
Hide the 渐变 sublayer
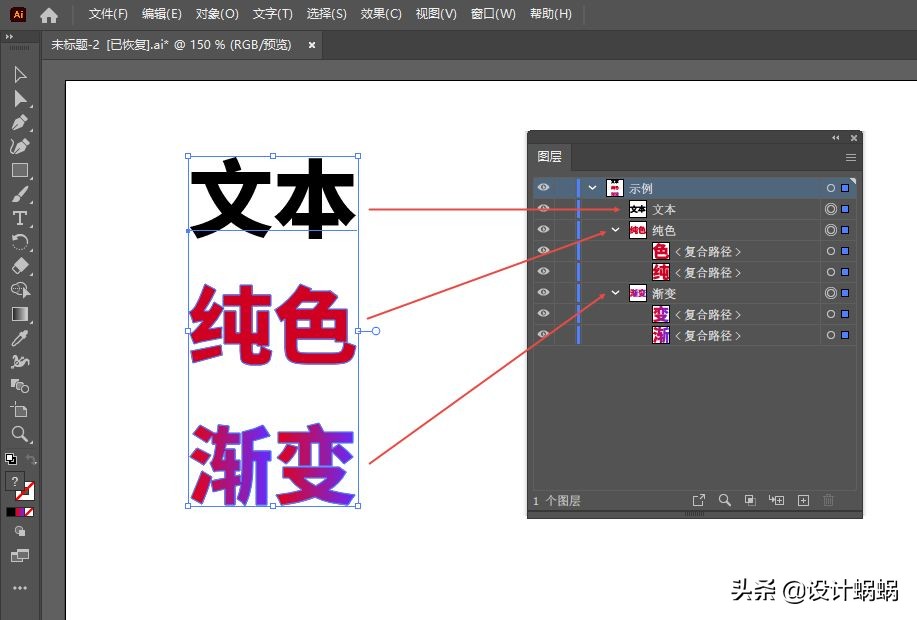pyautogui.click(x=543, y=292)
